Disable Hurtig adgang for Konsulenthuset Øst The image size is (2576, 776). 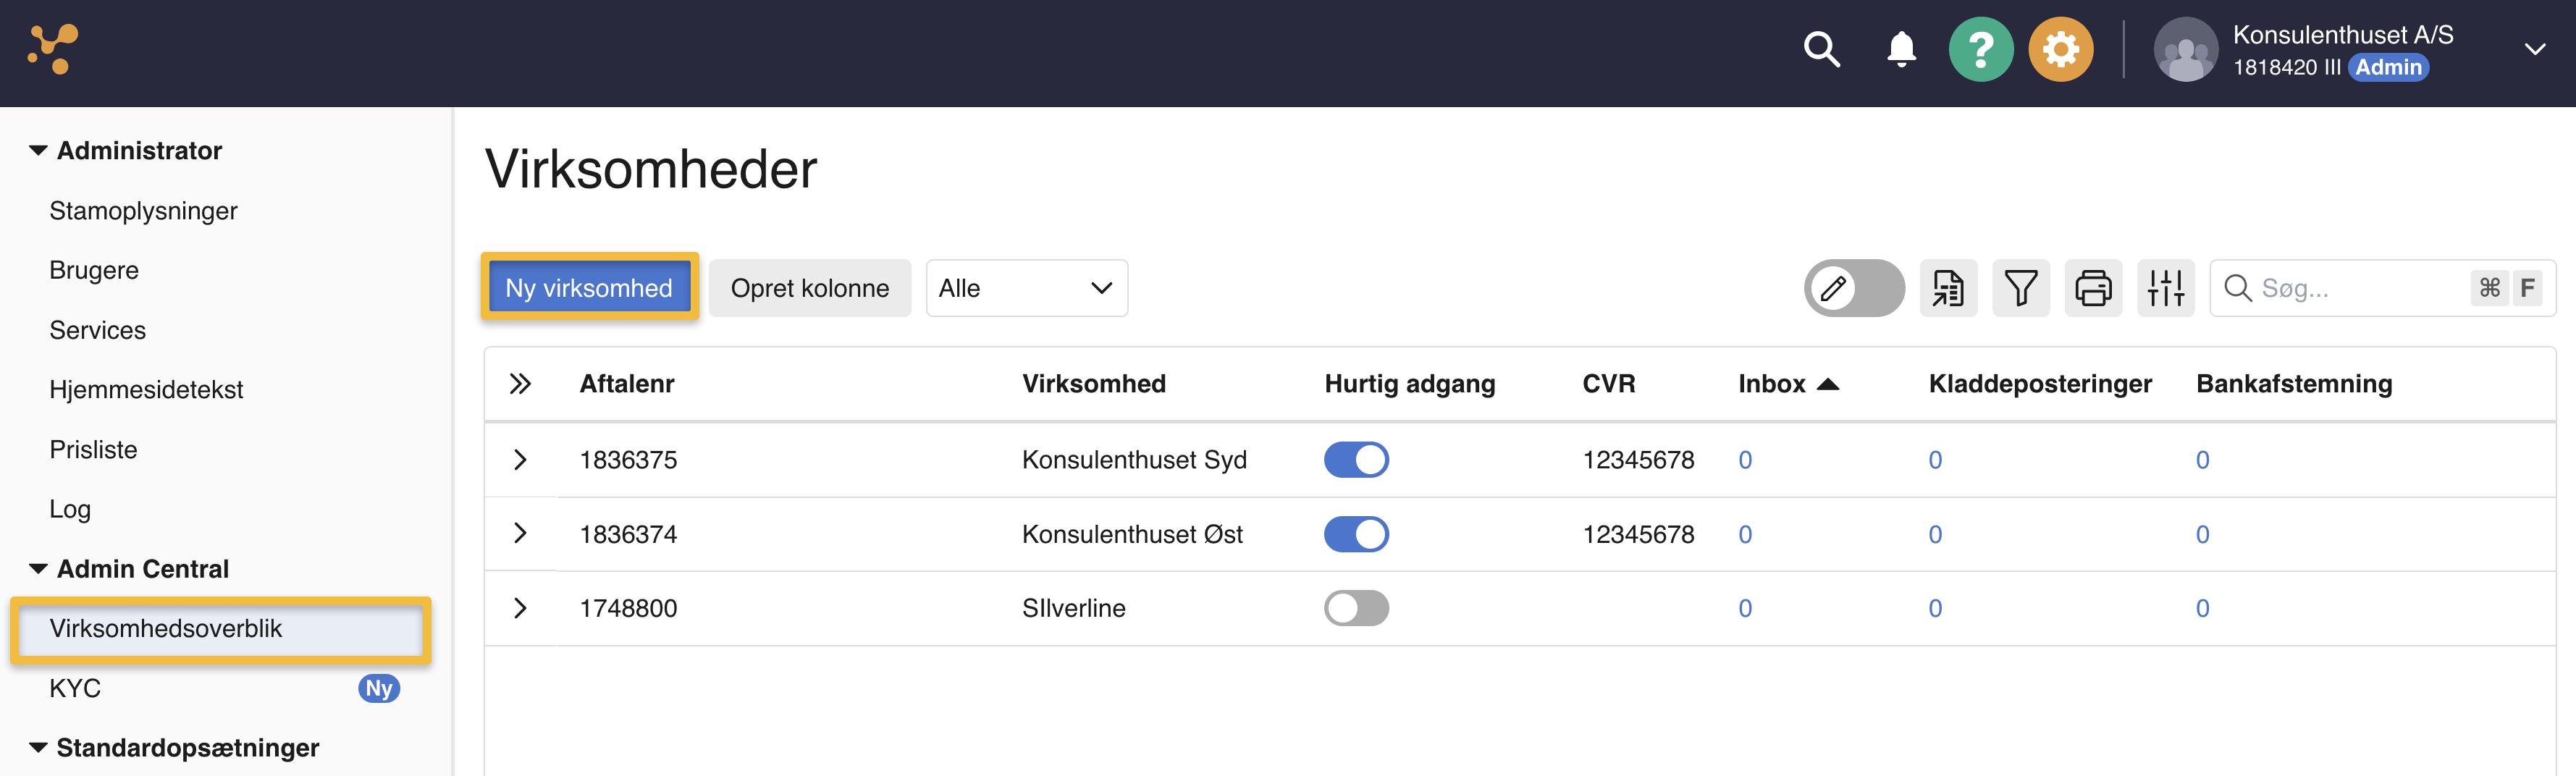tap(1356, 534)
